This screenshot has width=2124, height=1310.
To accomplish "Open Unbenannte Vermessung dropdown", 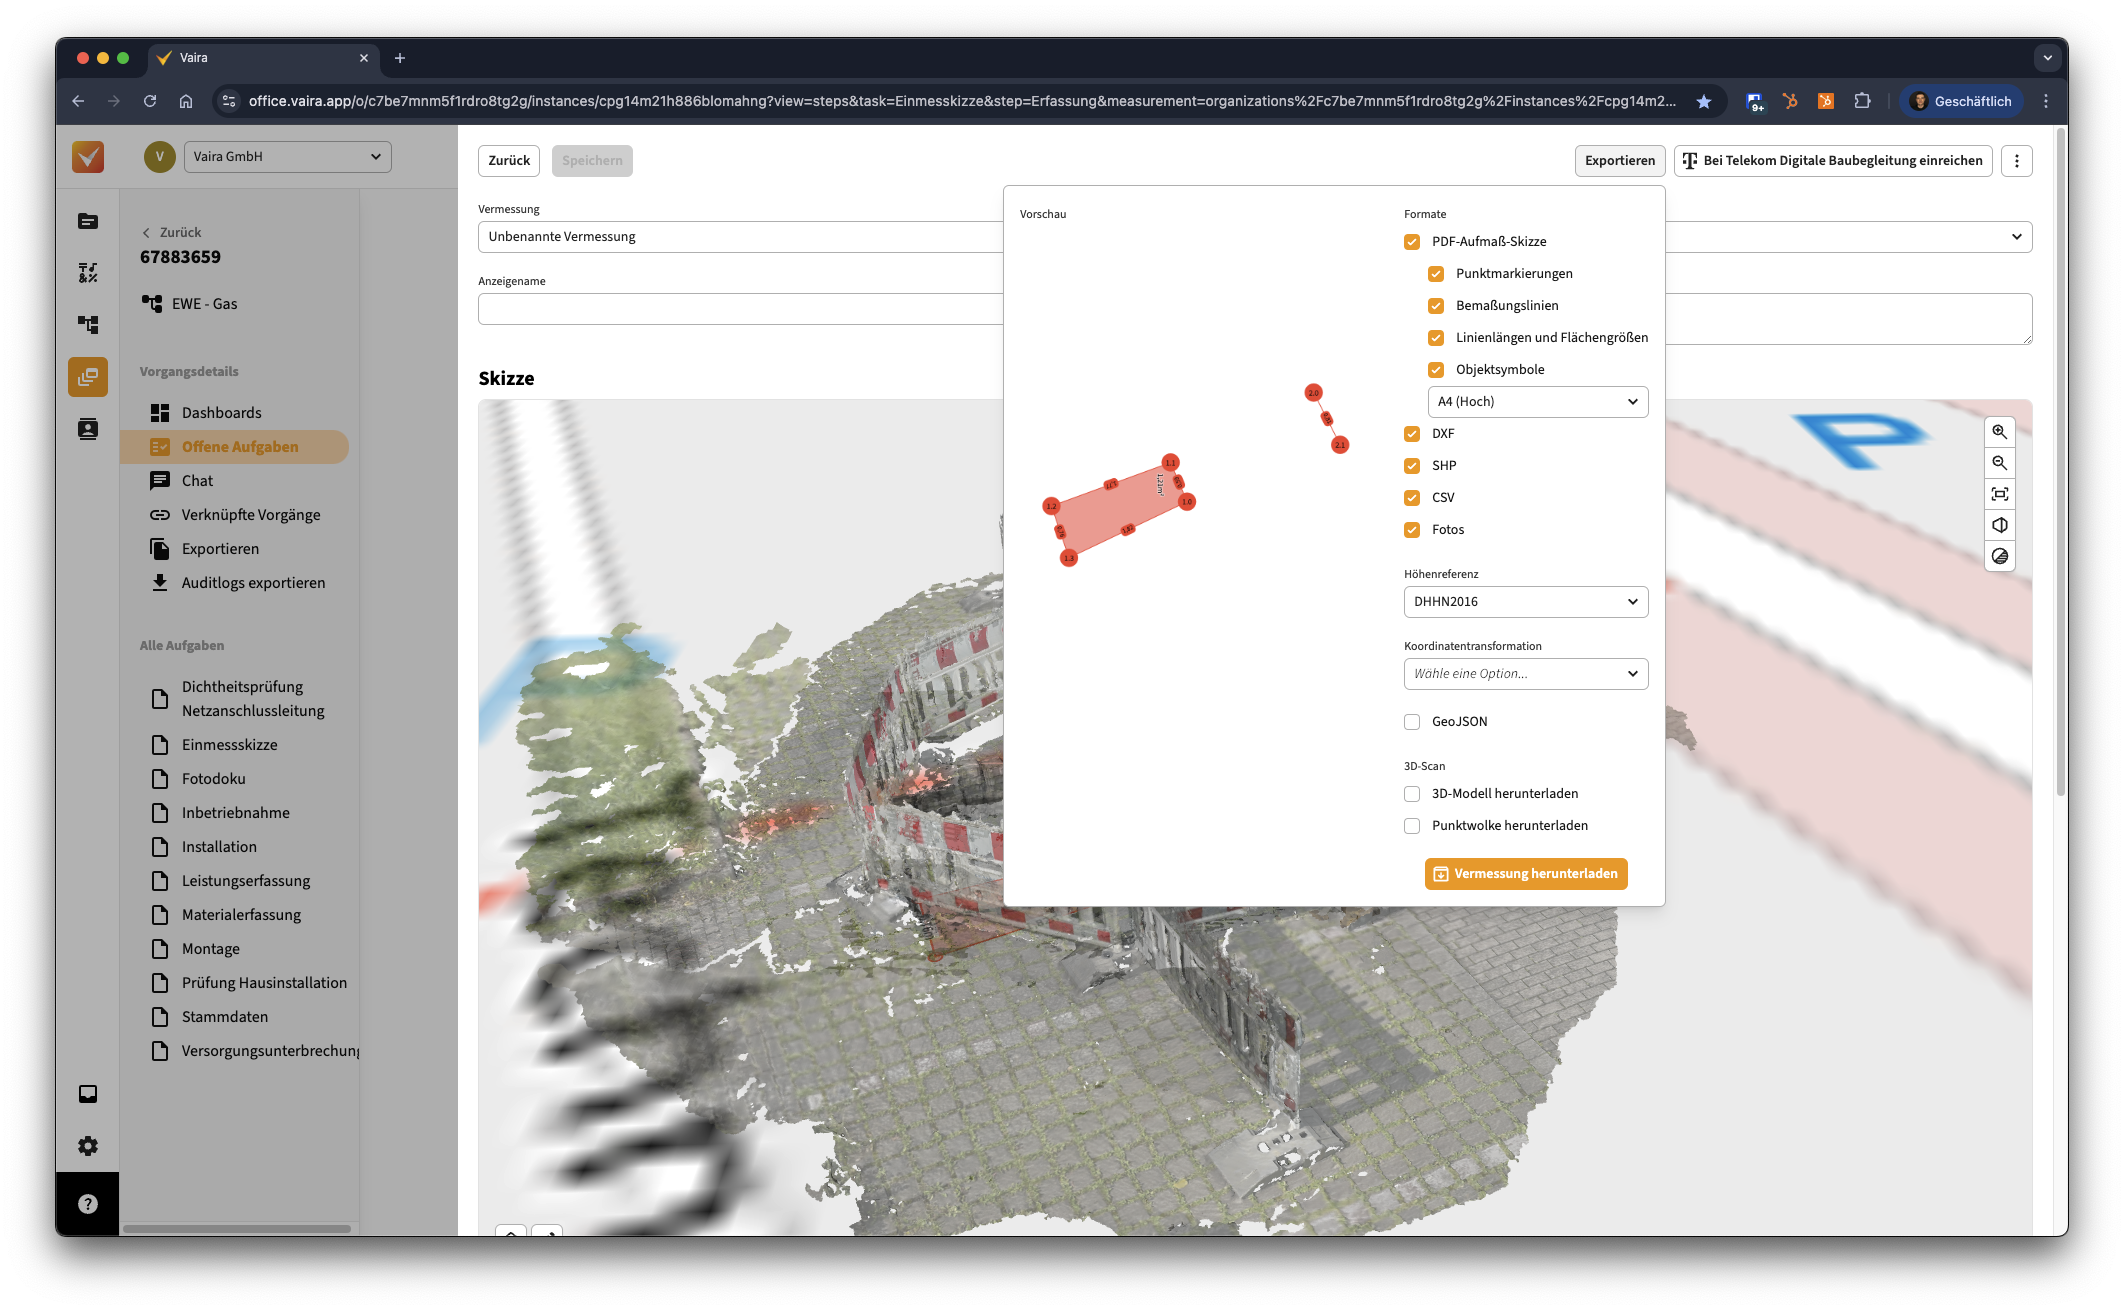I will (740, 237).
